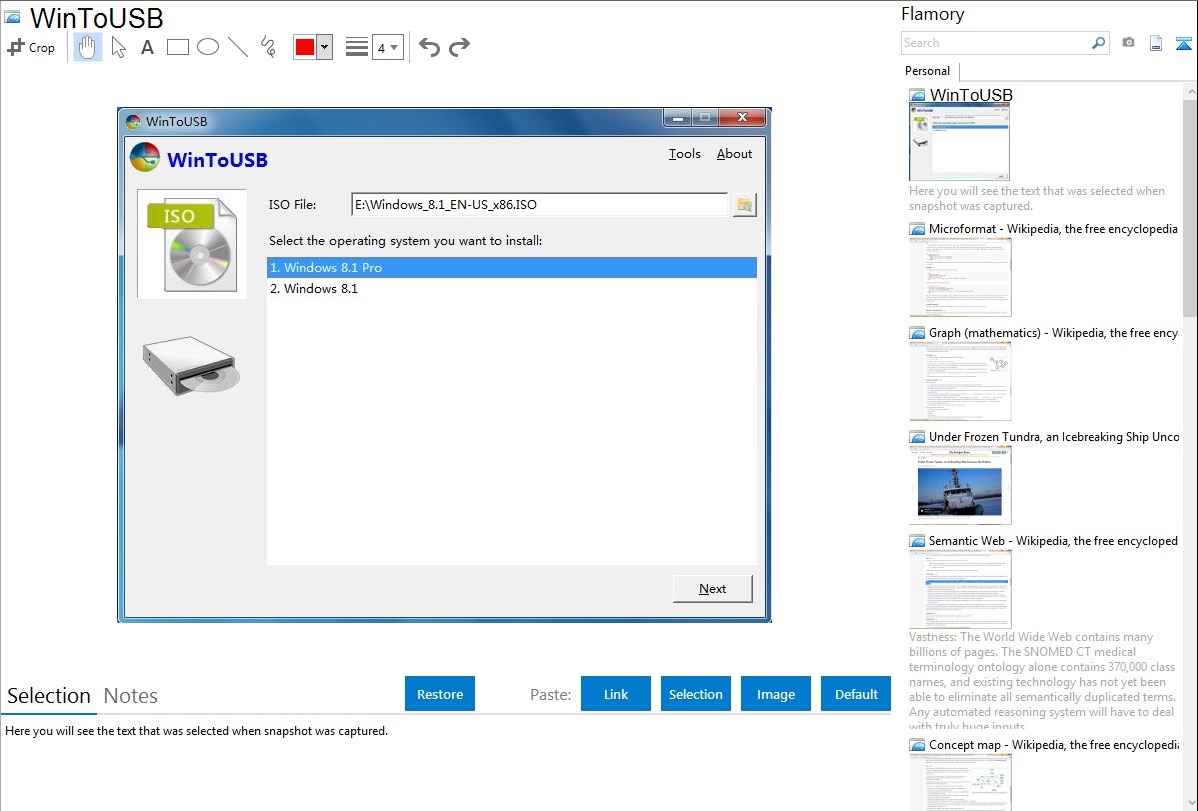Paste as Selection
Viewport: 1198px width, 811px height.
pos(696,694)
